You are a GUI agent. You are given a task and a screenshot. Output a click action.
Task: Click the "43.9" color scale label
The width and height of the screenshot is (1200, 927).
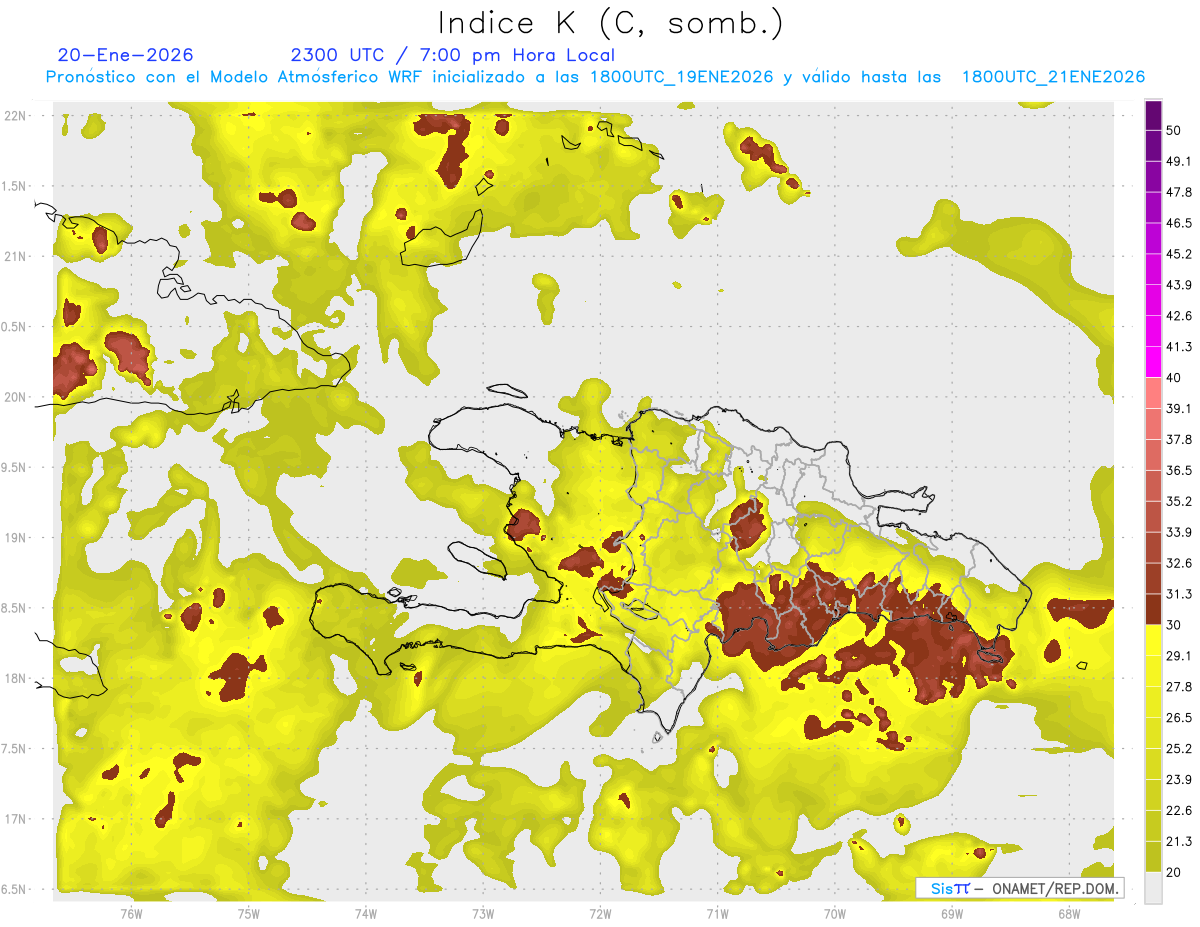pyautogui.click(x=1178, y=285)
